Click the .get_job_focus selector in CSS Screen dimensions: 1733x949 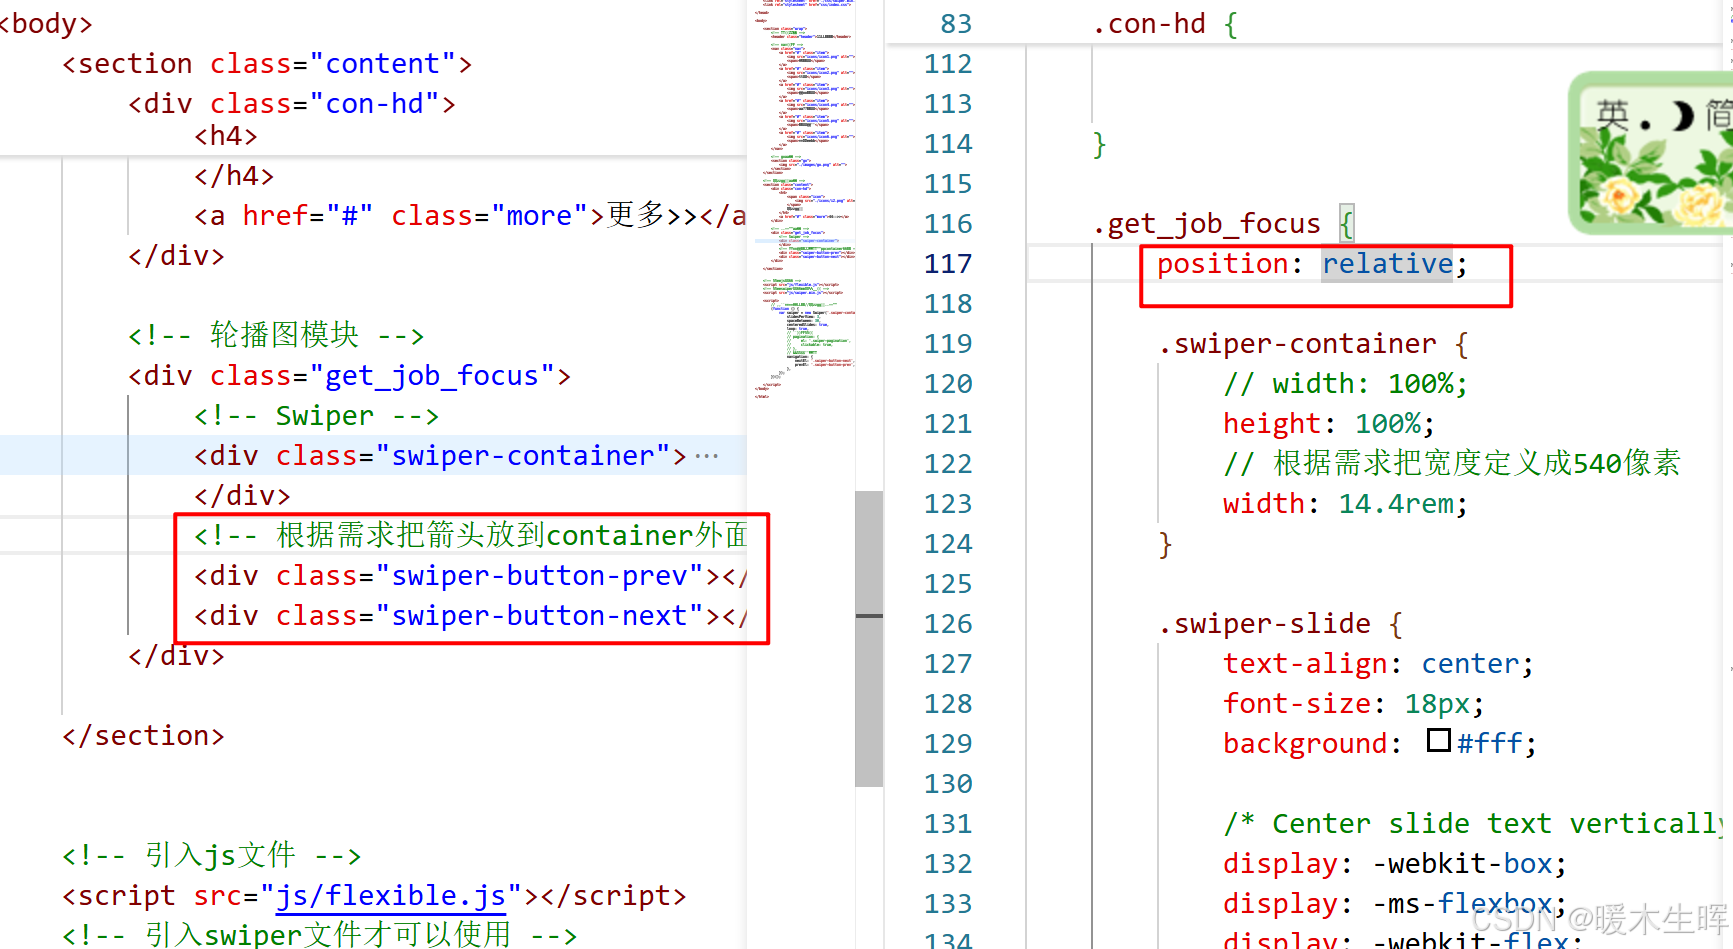click(x=1206, y=223)
